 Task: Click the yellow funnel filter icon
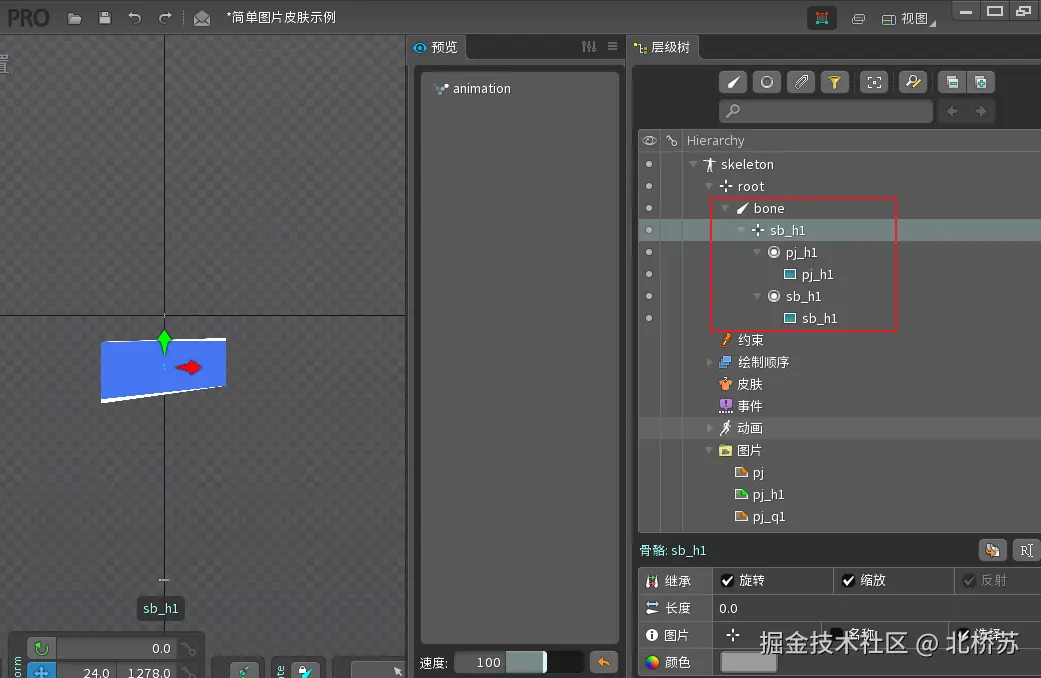click(835, 82)
